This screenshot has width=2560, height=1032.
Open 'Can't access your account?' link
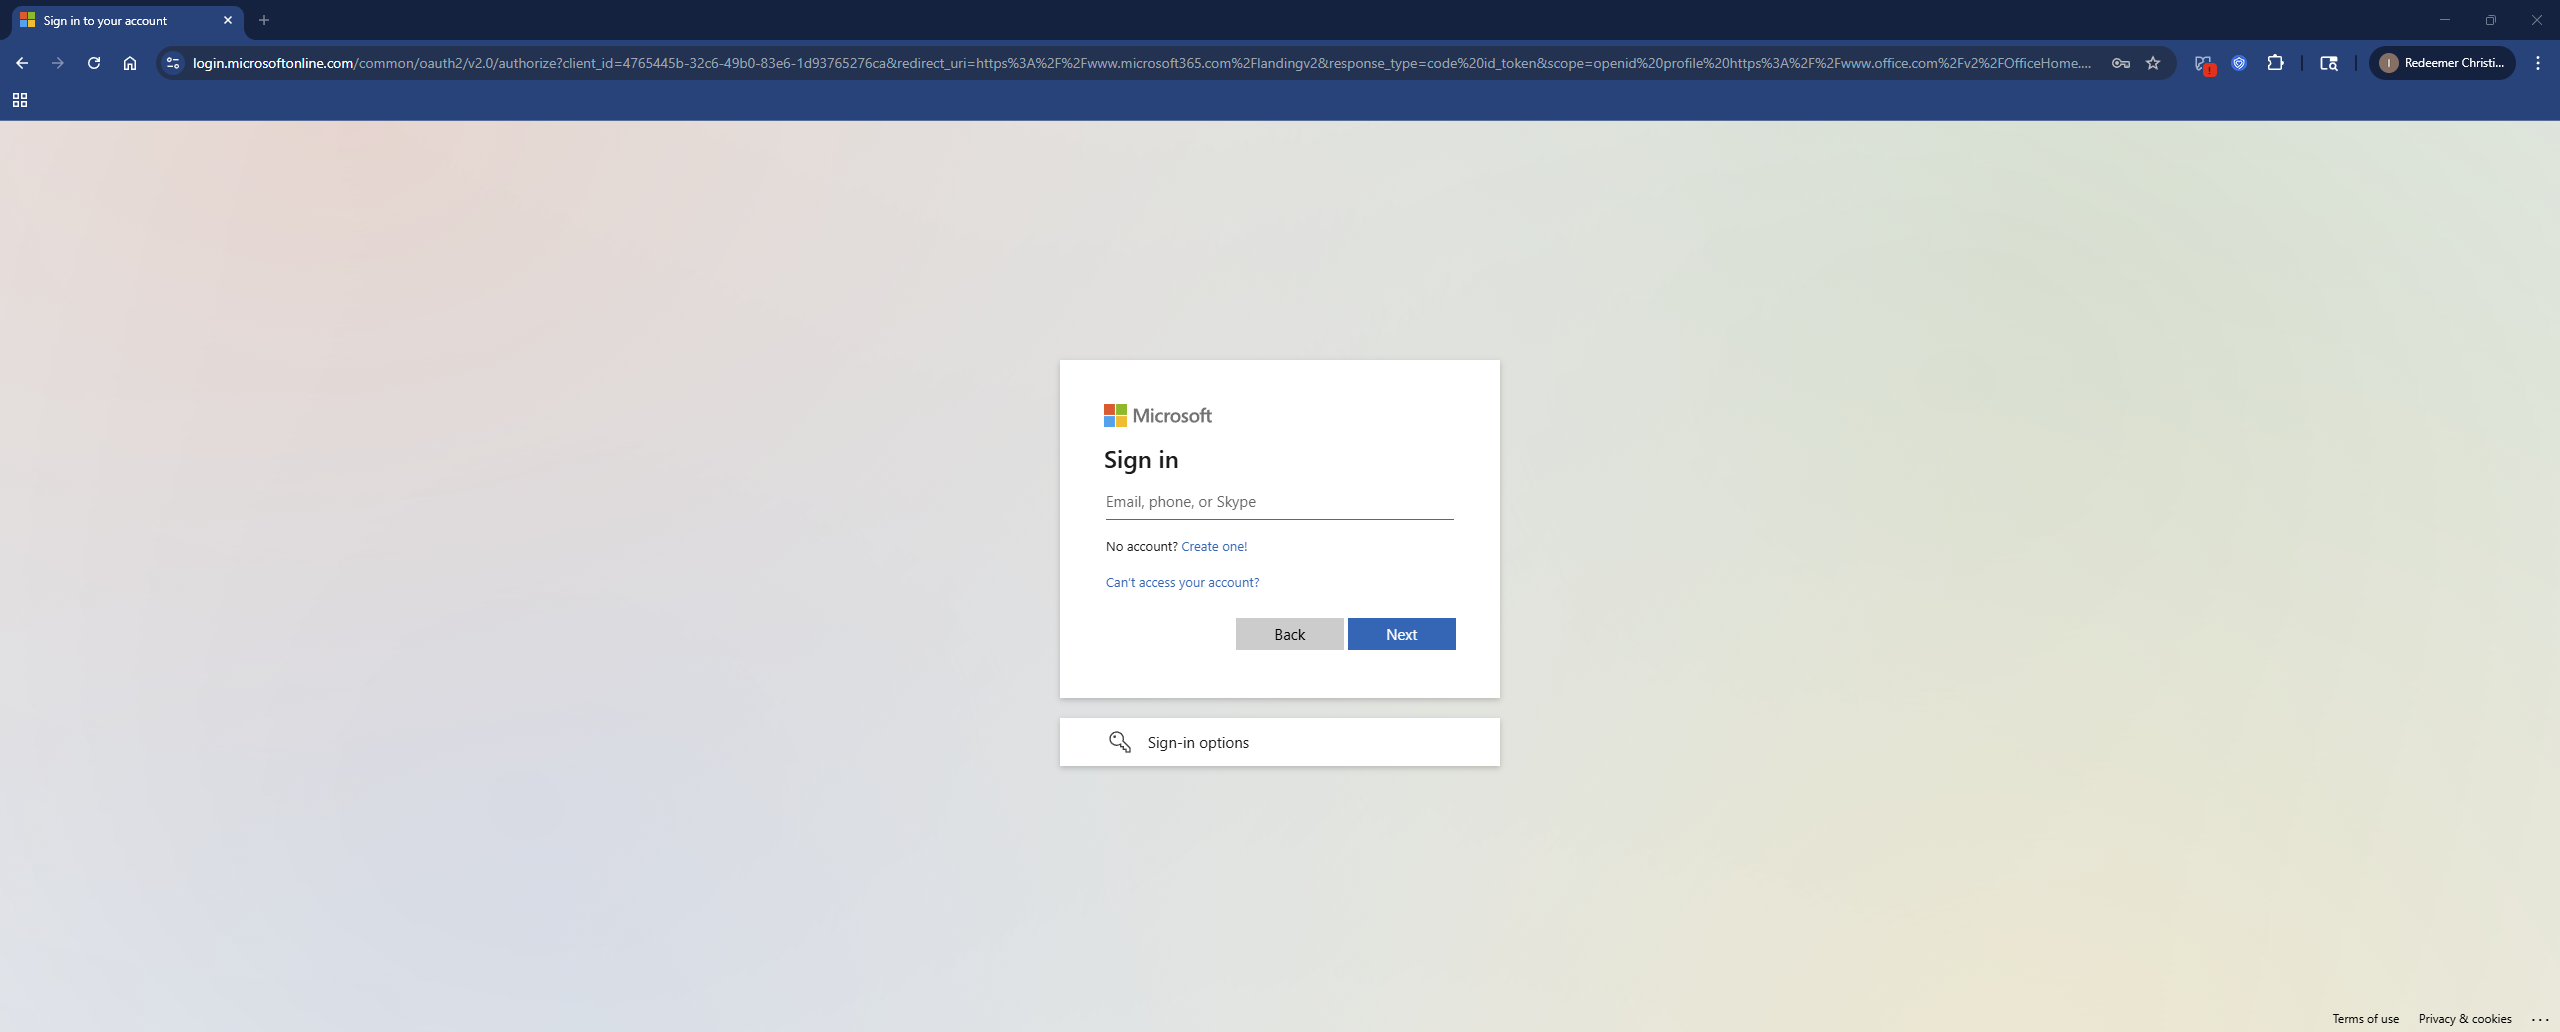point(1182,582)
